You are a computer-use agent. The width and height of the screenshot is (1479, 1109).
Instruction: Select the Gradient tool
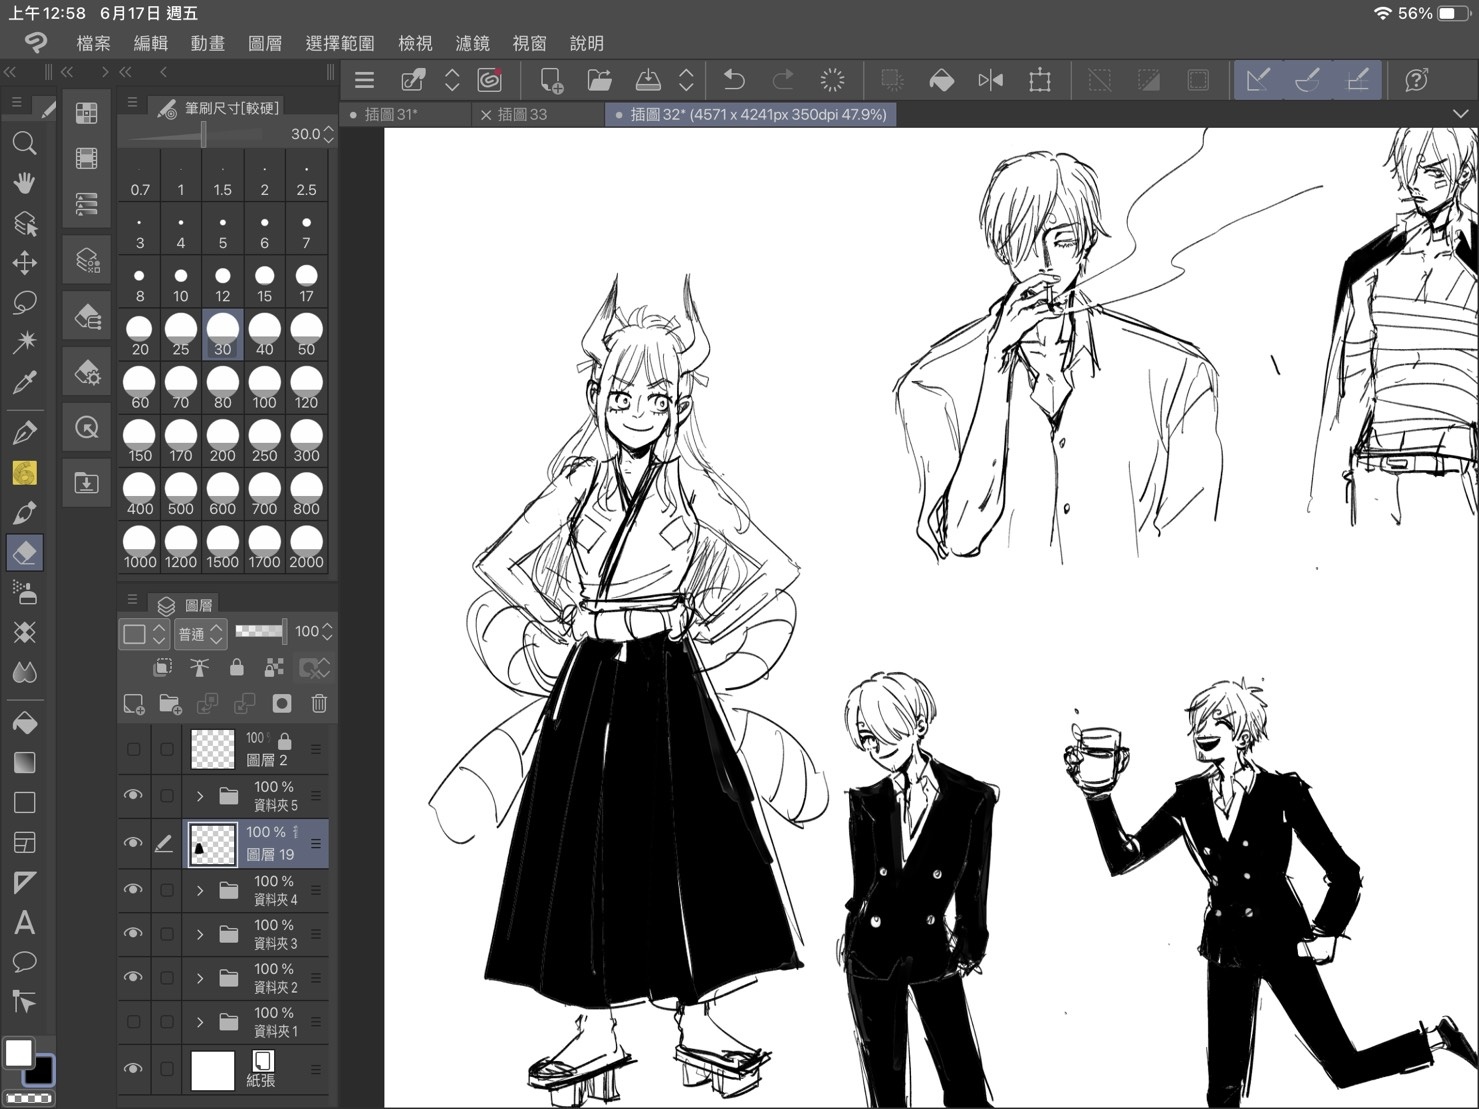click(24, 763)
